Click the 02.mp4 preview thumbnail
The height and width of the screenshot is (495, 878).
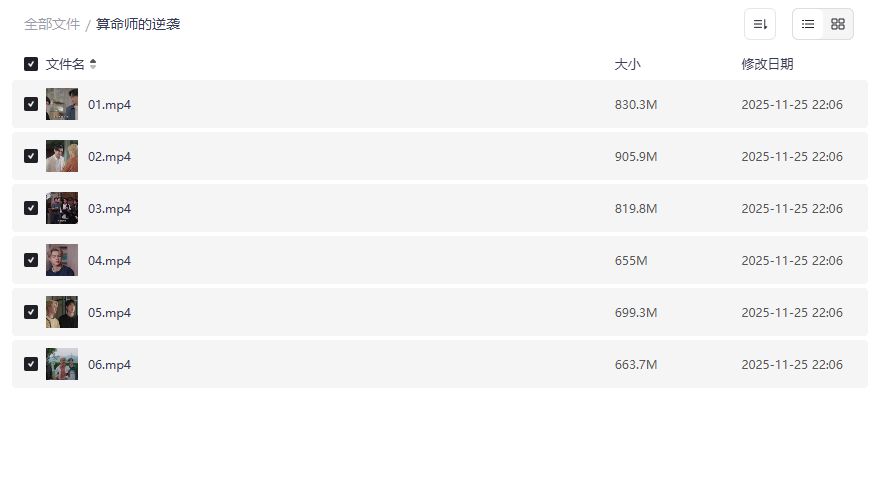(x=62, y=156)
